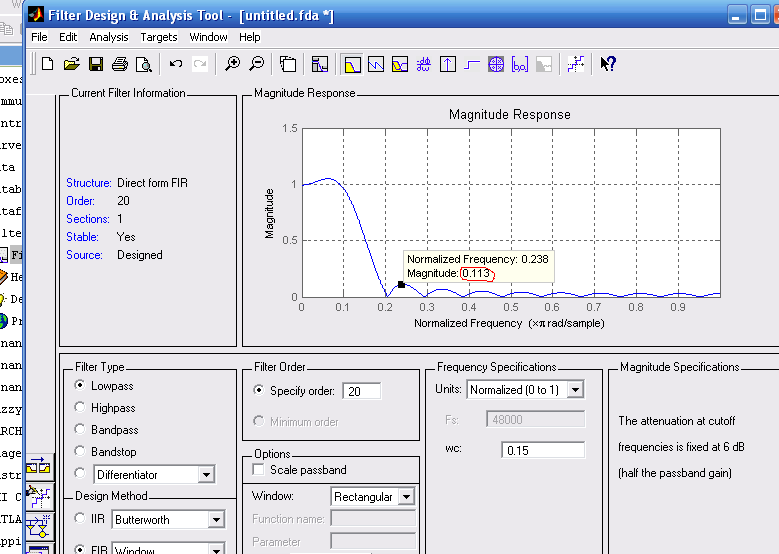This screenshot has height=554, width=779.
Task: Activate Zoom In magnifier tool
Action: (x=232, y=64)
